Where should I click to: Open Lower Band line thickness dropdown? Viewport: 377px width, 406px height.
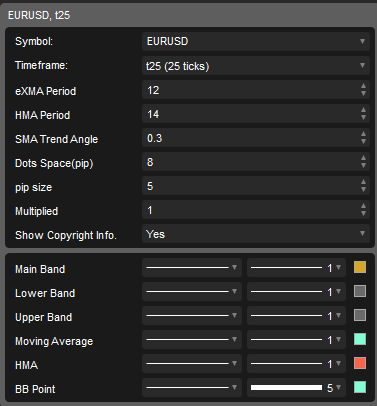pyautogui.click(x=296, y=291)
